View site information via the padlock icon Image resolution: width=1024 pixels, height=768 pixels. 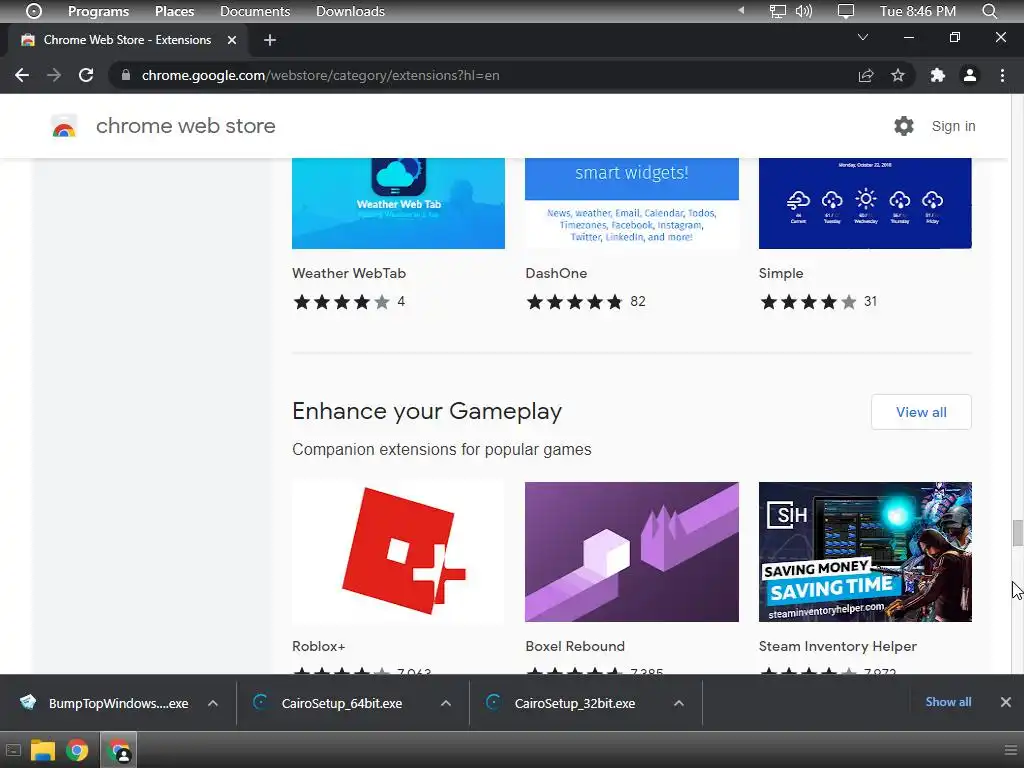(x=126, y=75)
